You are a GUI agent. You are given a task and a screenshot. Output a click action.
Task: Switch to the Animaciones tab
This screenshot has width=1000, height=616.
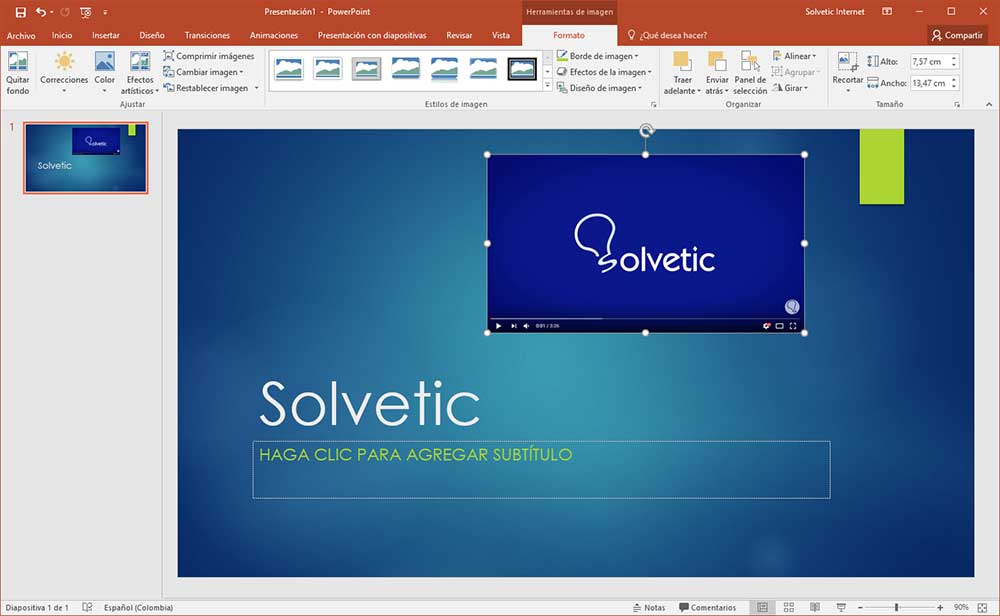(x=274, y=36)
